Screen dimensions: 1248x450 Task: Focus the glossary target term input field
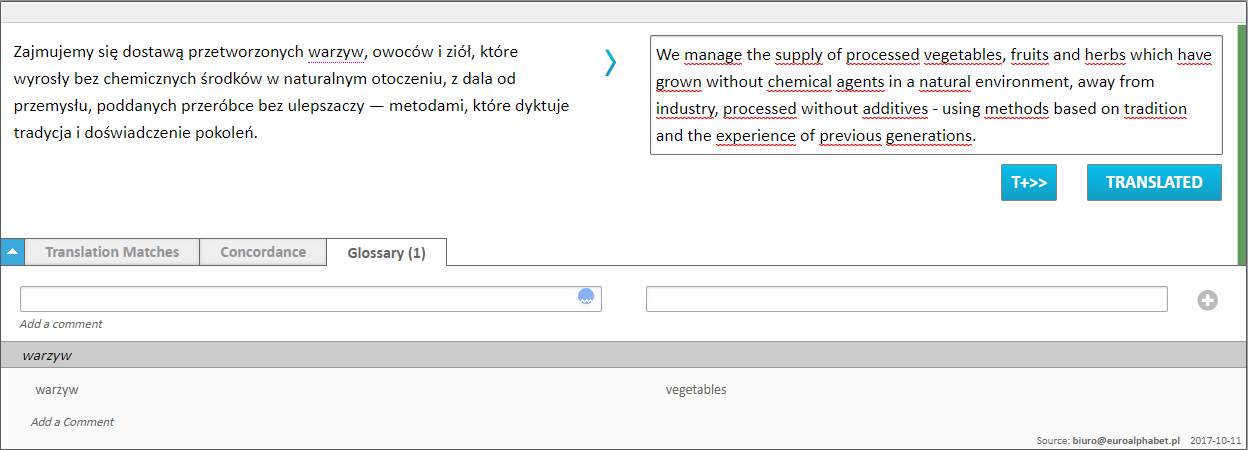[x=906, y=299]
